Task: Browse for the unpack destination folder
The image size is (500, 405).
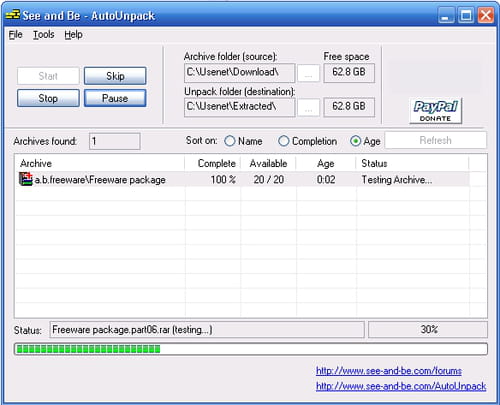Action: (x=308, y=107)
